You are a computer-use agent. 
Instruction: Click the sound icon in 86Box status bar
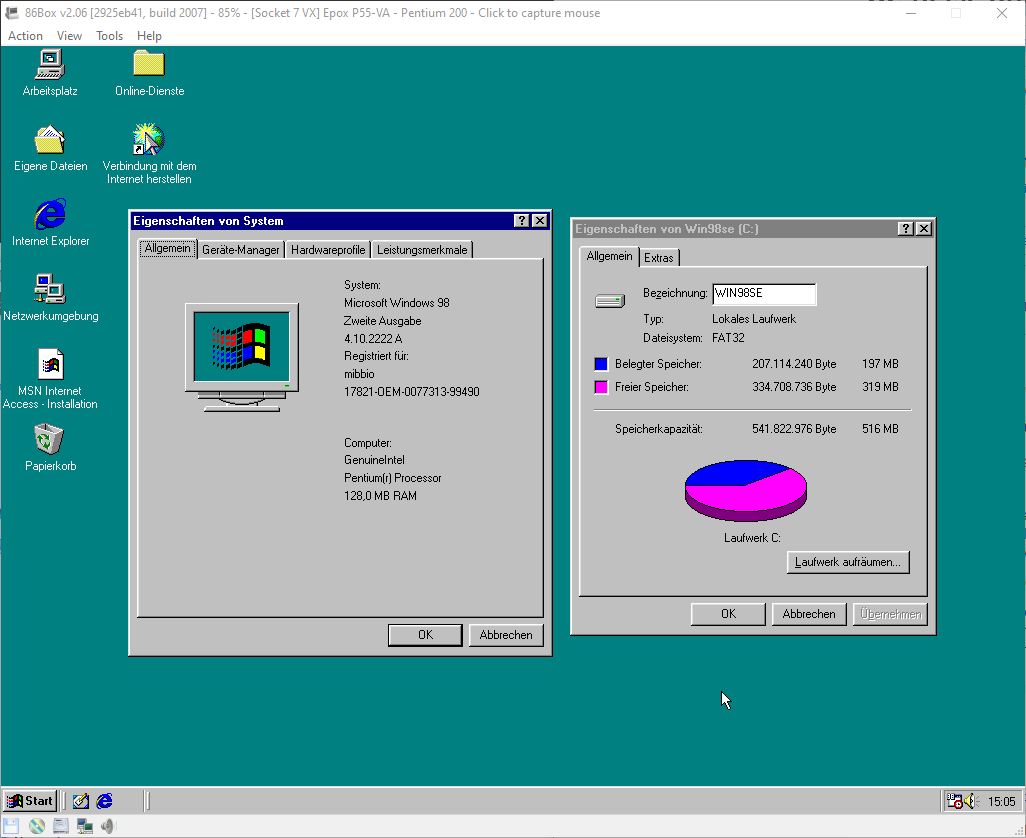tap(106, 825)
